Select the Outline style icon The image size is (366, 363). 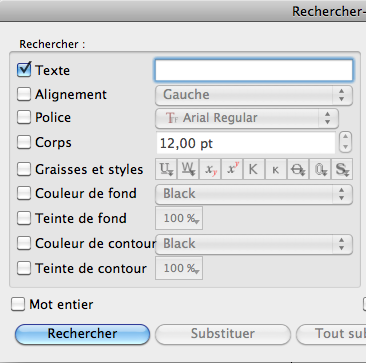[x=320, y=169]
